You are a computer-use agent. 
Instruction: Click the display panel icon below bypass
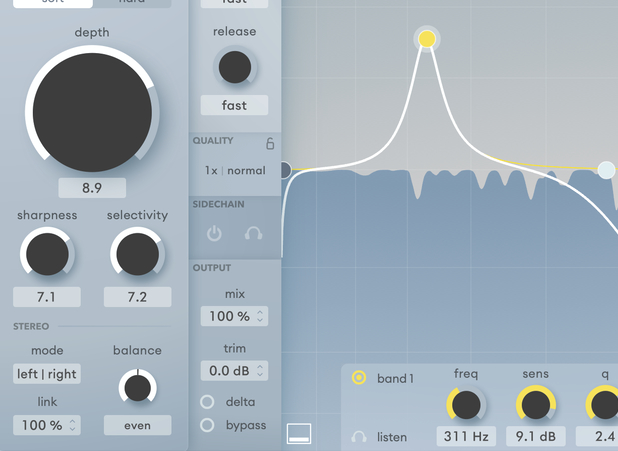coord(299,433)
